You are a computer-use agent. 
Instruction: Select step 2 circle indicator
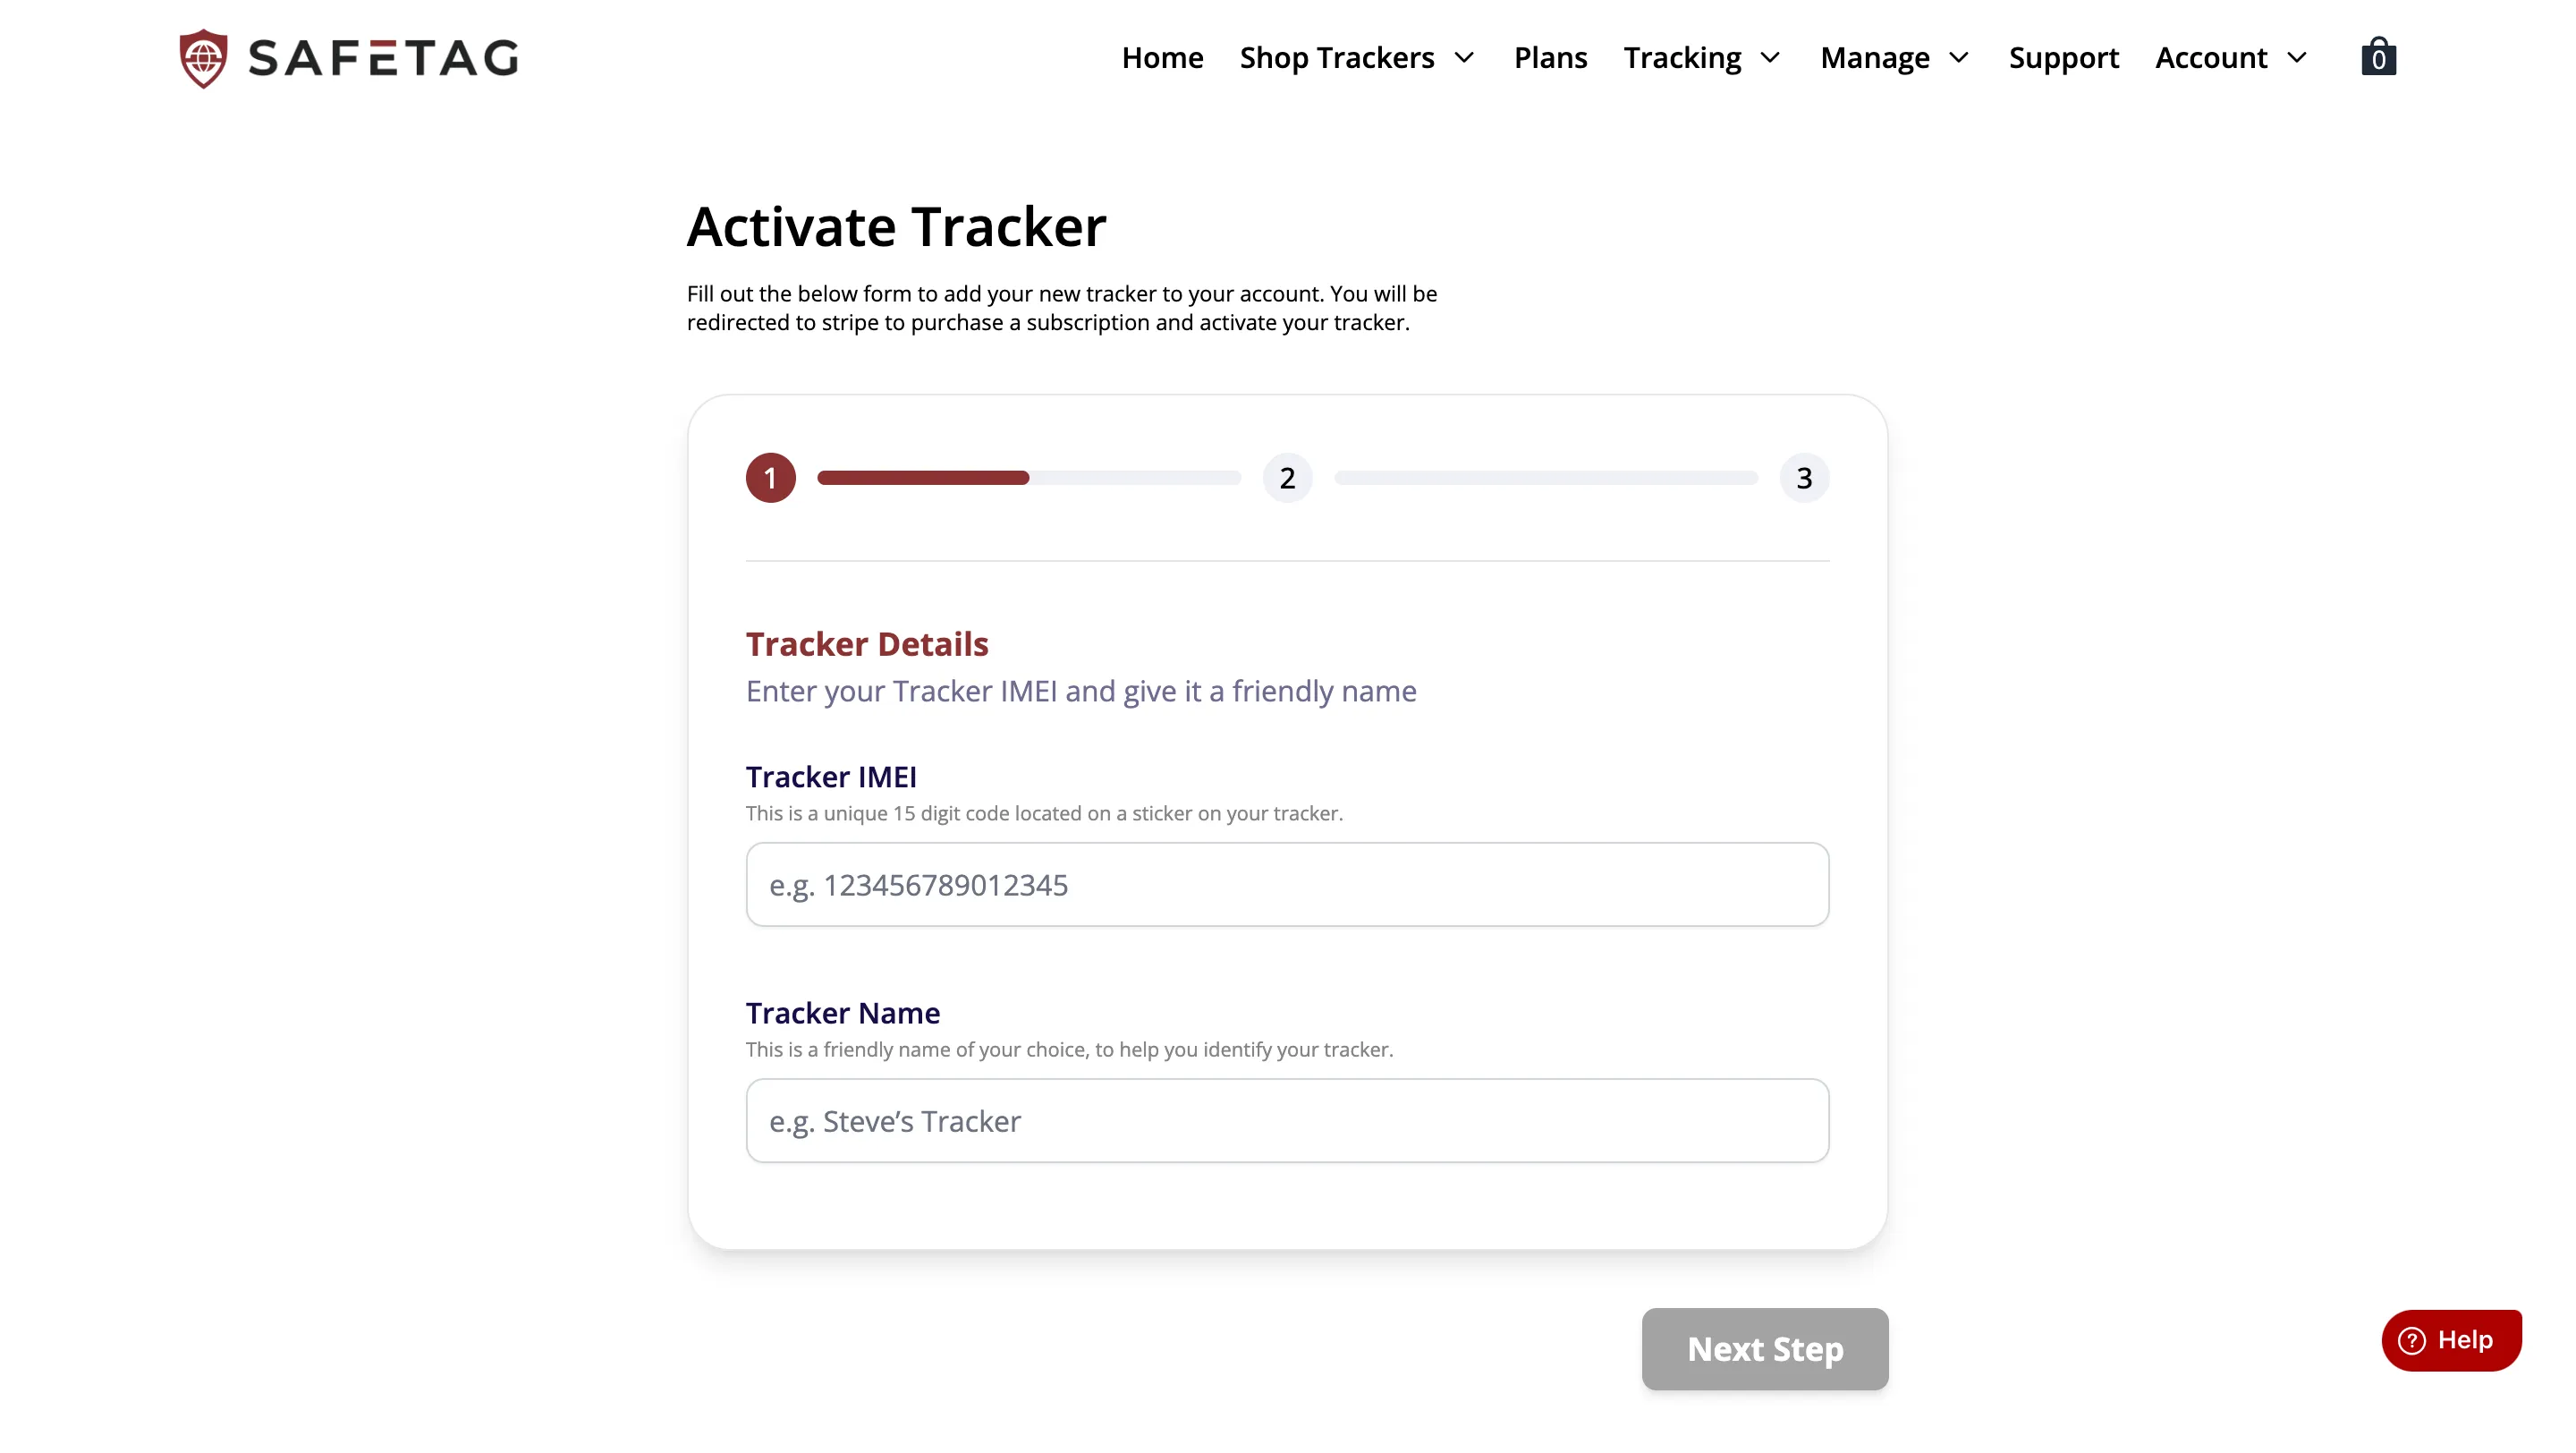[1288, 478]
